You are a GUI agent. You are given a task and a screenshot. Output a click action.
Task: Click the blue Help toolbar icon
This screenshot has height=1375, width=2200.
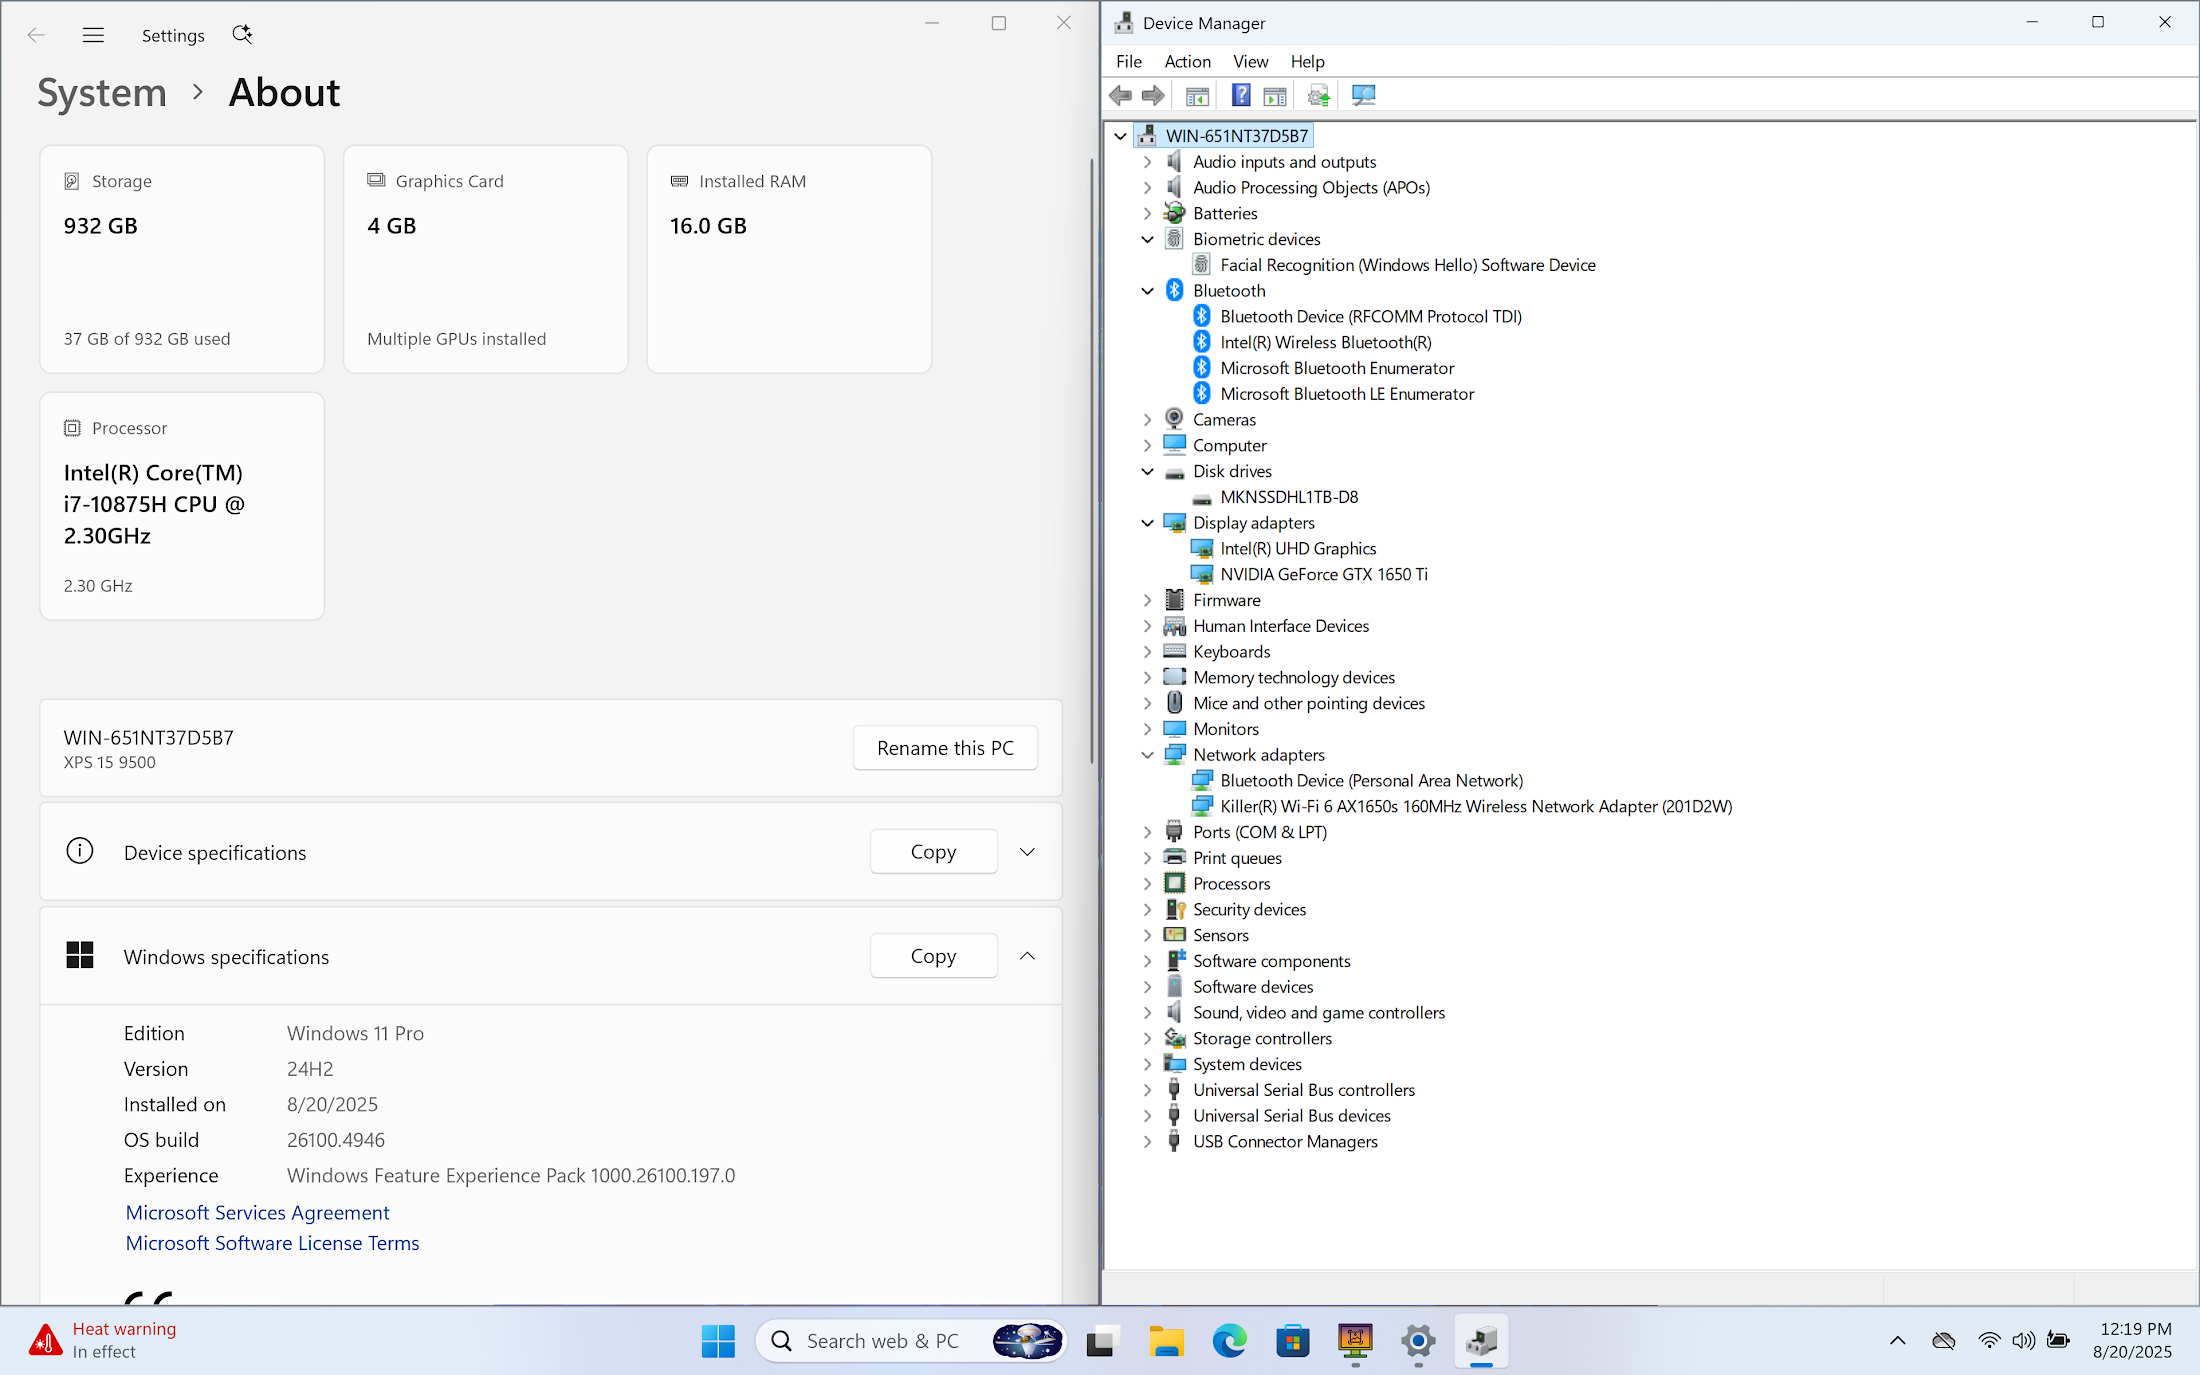click(1240, 96)
